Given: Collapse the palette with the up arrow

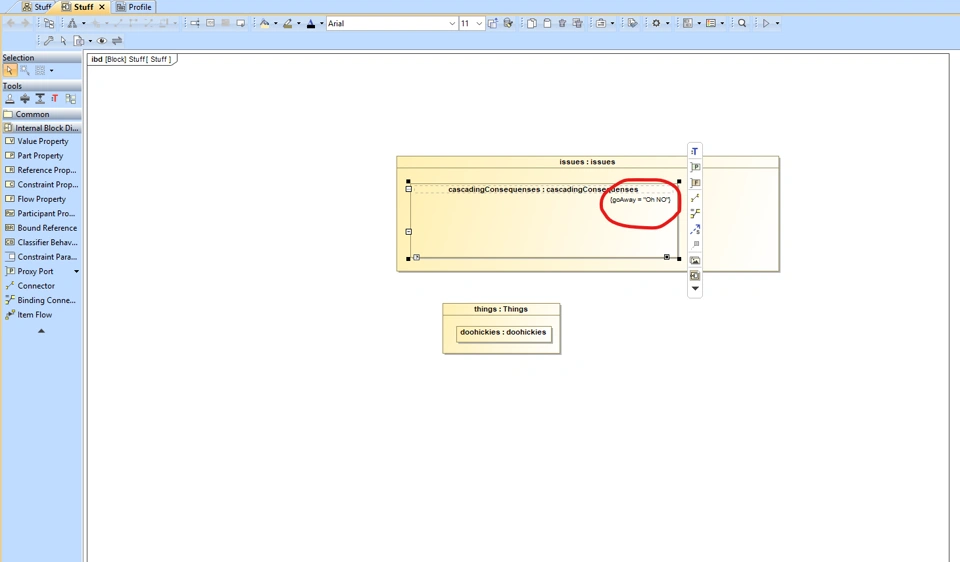Looking at the screenshot, I should [x=41, y=331].
